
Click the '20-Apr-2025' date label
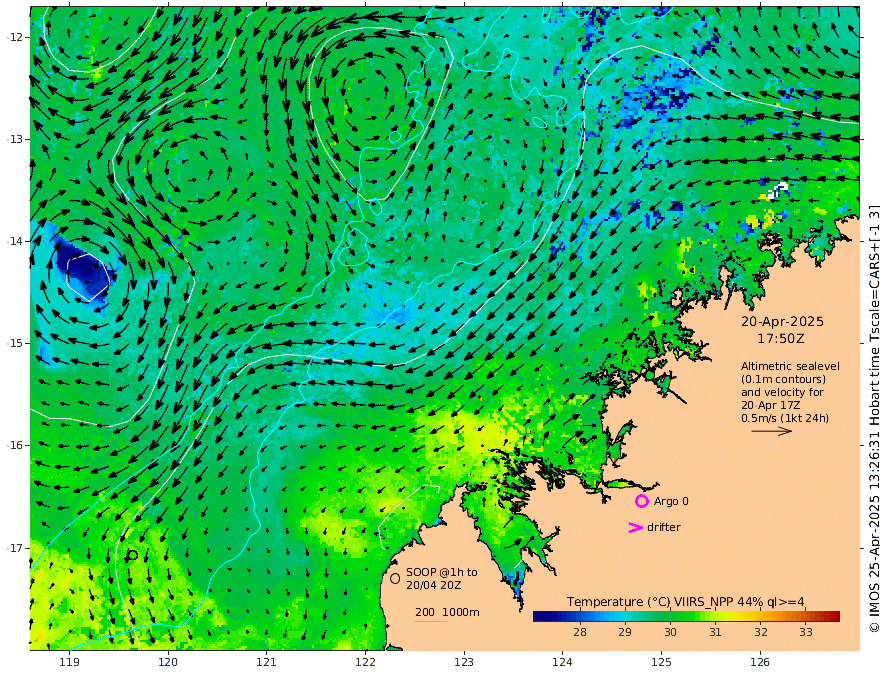coord(782,322)
